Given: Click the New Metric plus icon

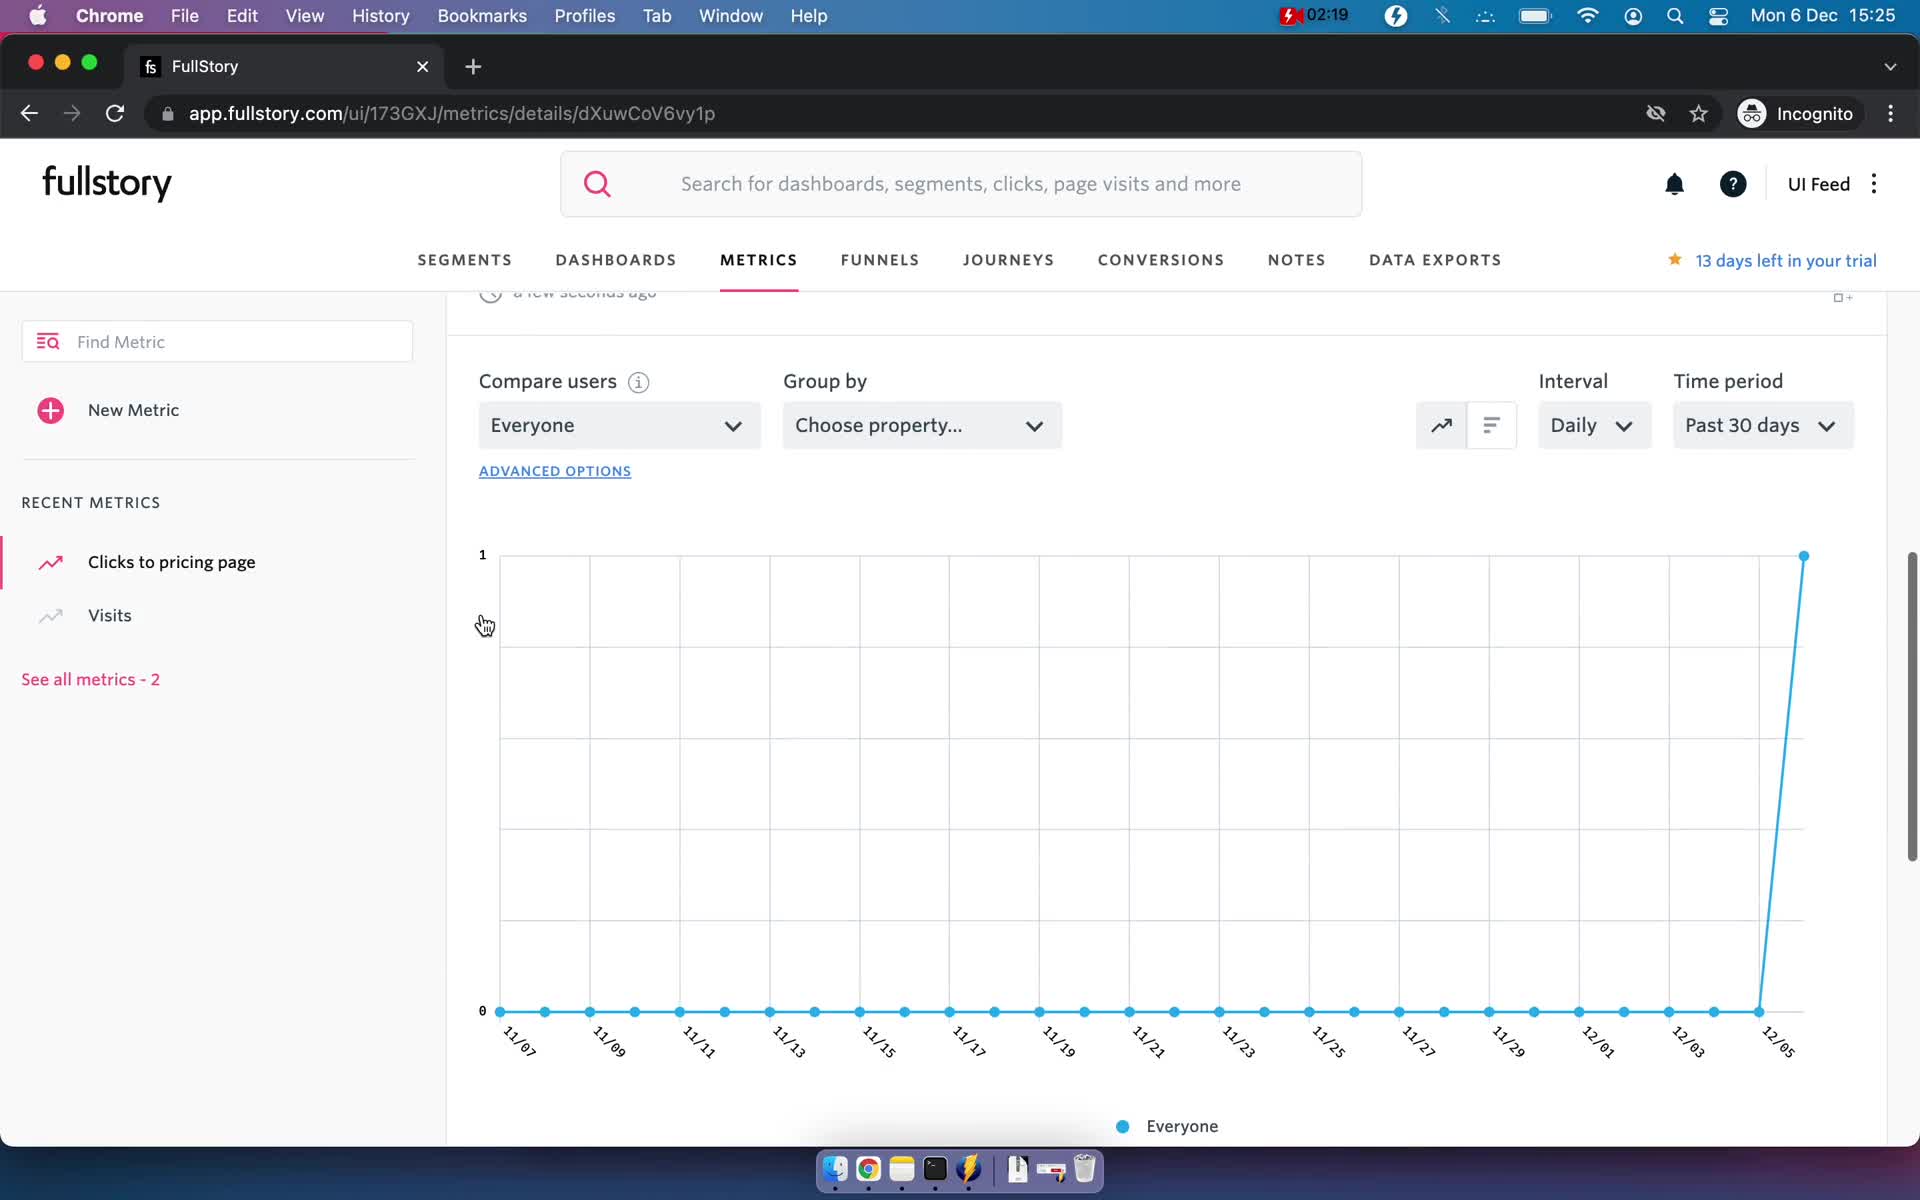Looking at the screenshot, I should [x=50, y=409].
